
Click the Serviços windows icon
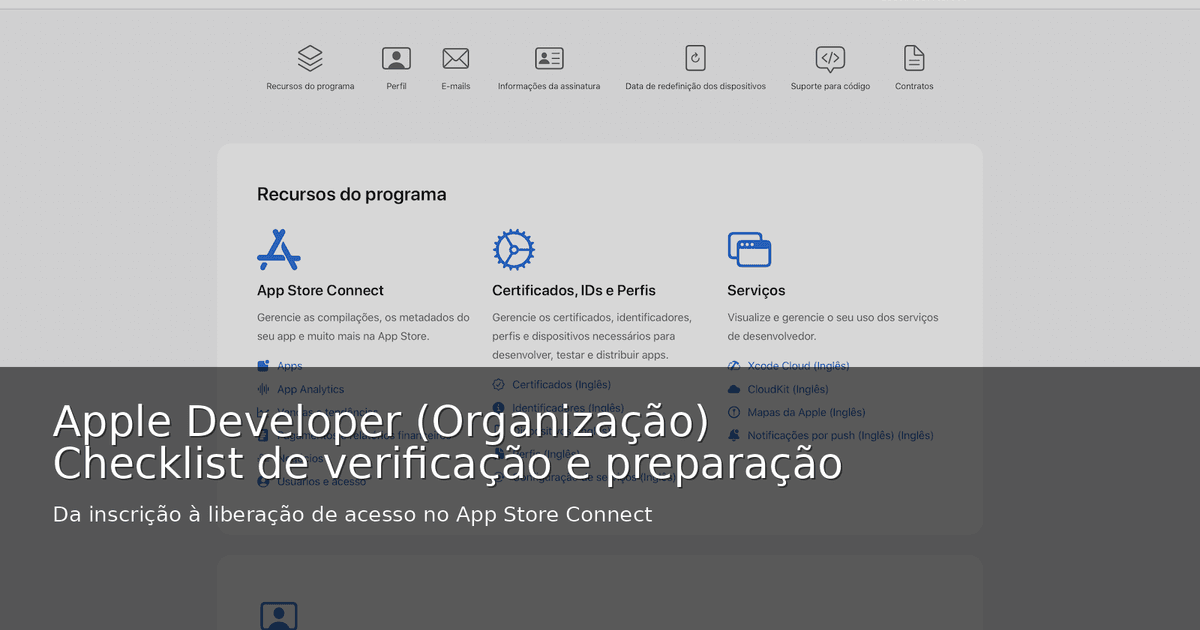[x=749, y=249]
